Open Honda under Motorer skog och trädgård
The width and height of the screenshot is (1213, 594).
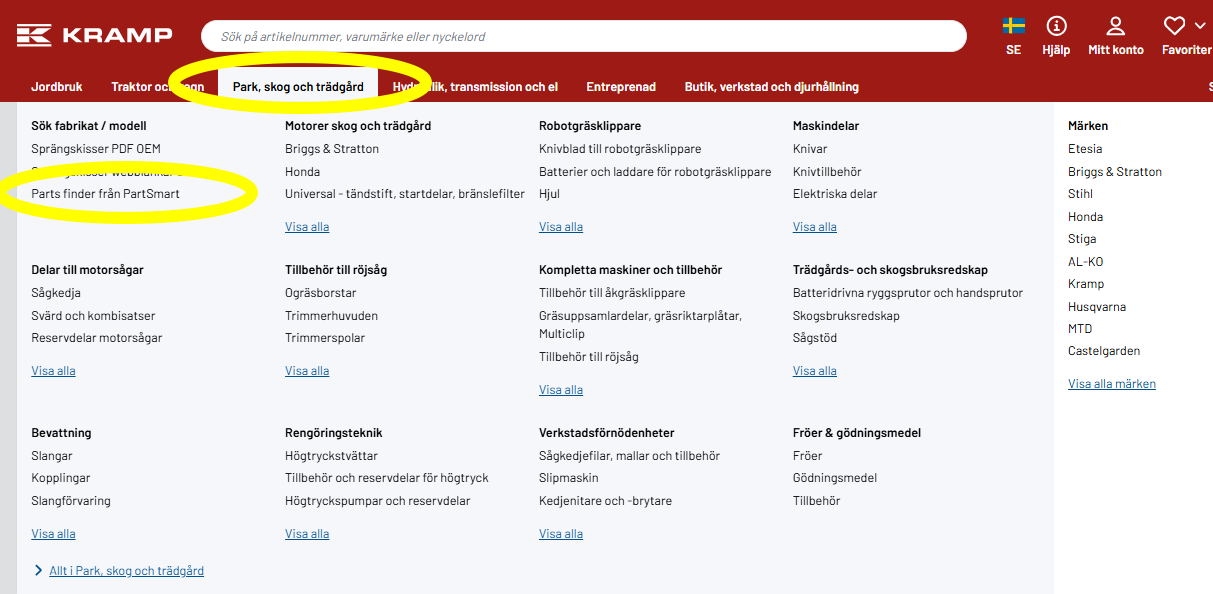click(303, 172)
